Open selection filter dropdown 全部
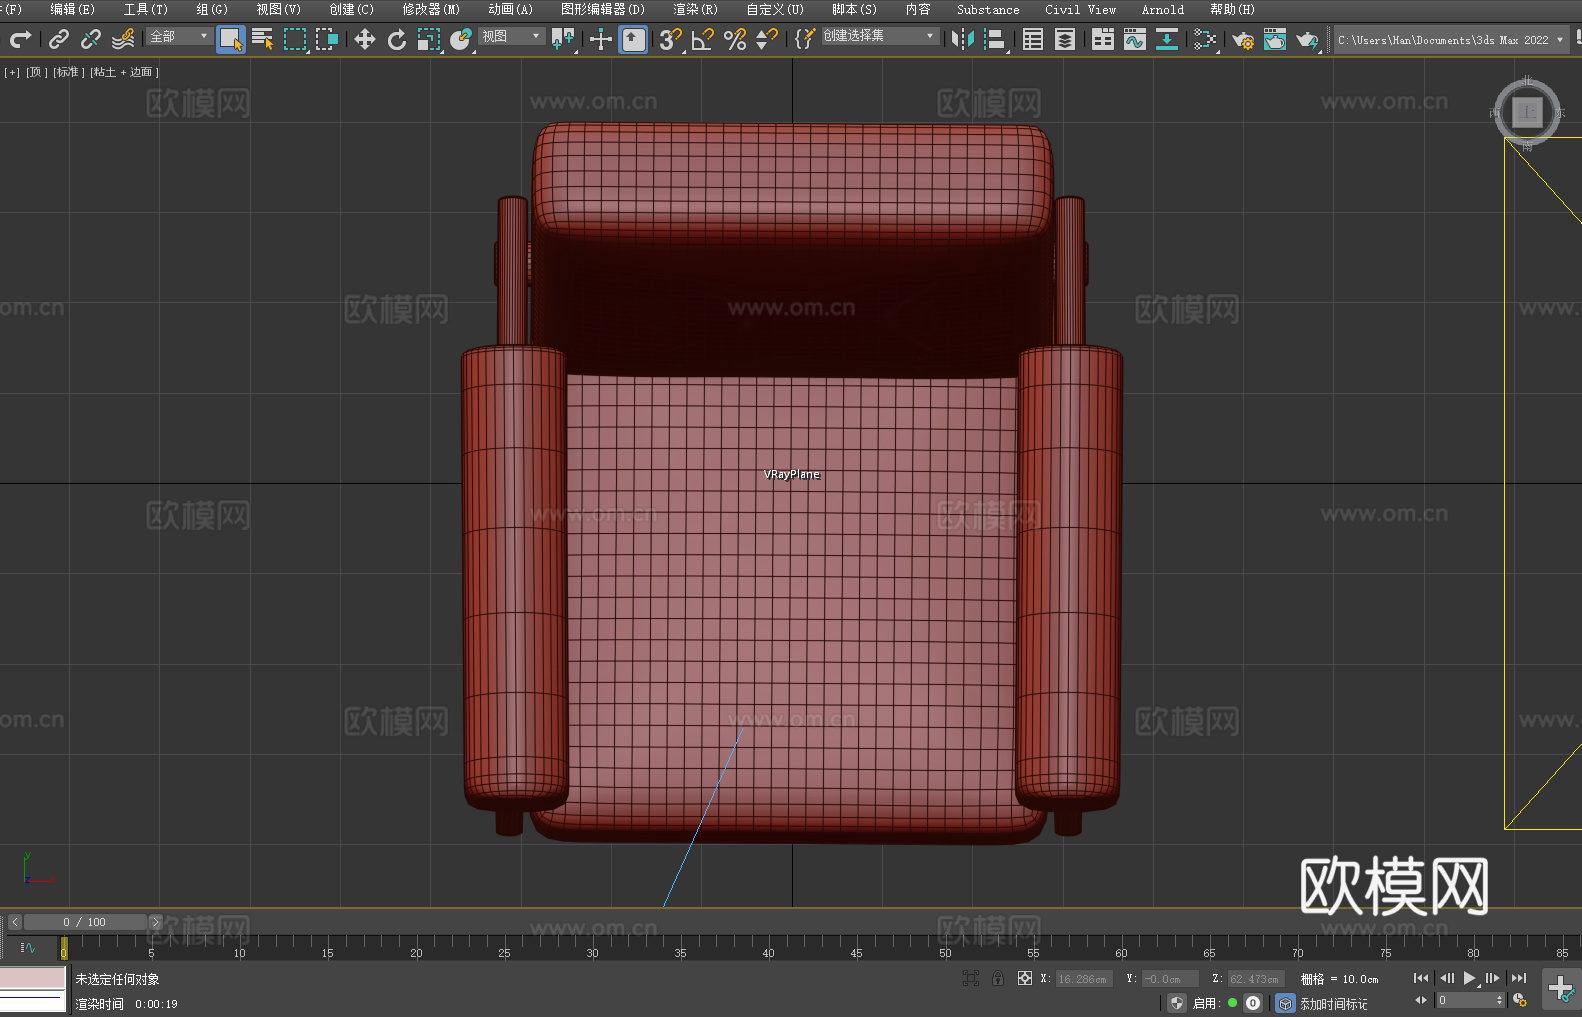This screenshot has height=1017, width=1582. point(179,36)
